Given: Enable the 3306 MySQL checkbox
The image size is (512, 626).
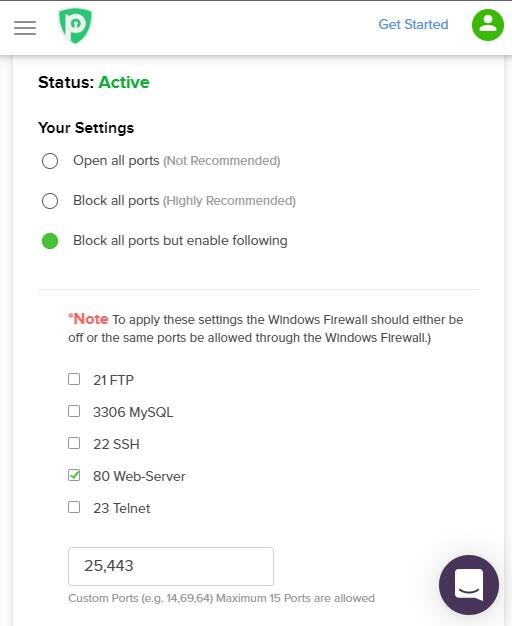Looking at the screenshot, I should click(x=74, y=411).
